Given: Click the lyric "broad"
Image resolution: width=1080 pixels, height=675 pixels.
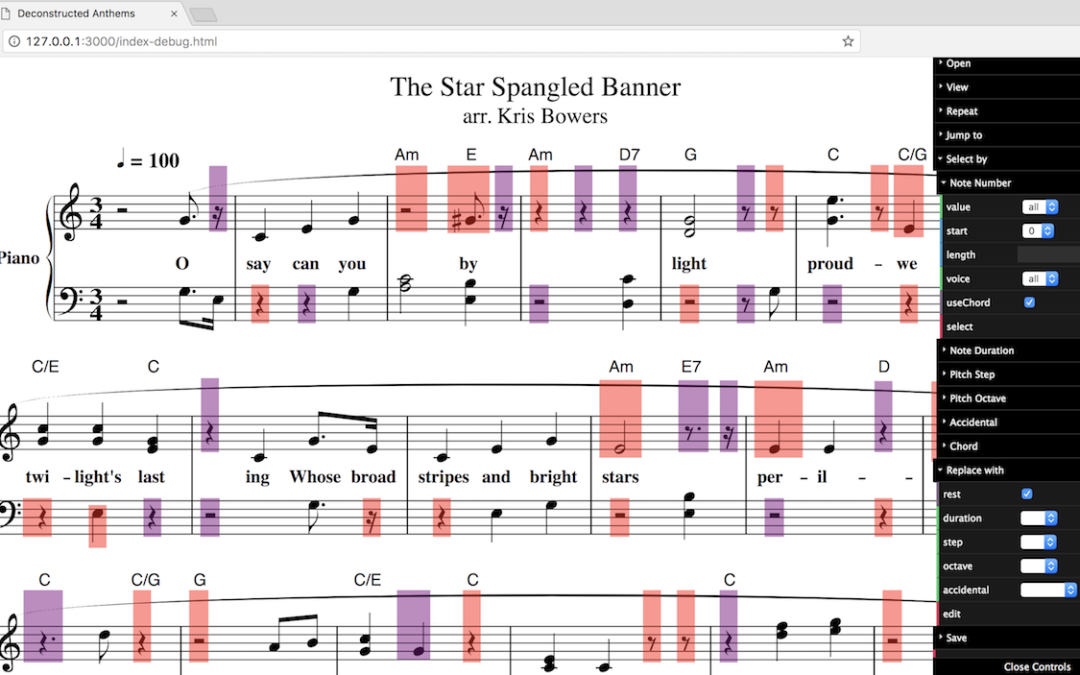Looking at the screenshot, I should pos(373,477).
